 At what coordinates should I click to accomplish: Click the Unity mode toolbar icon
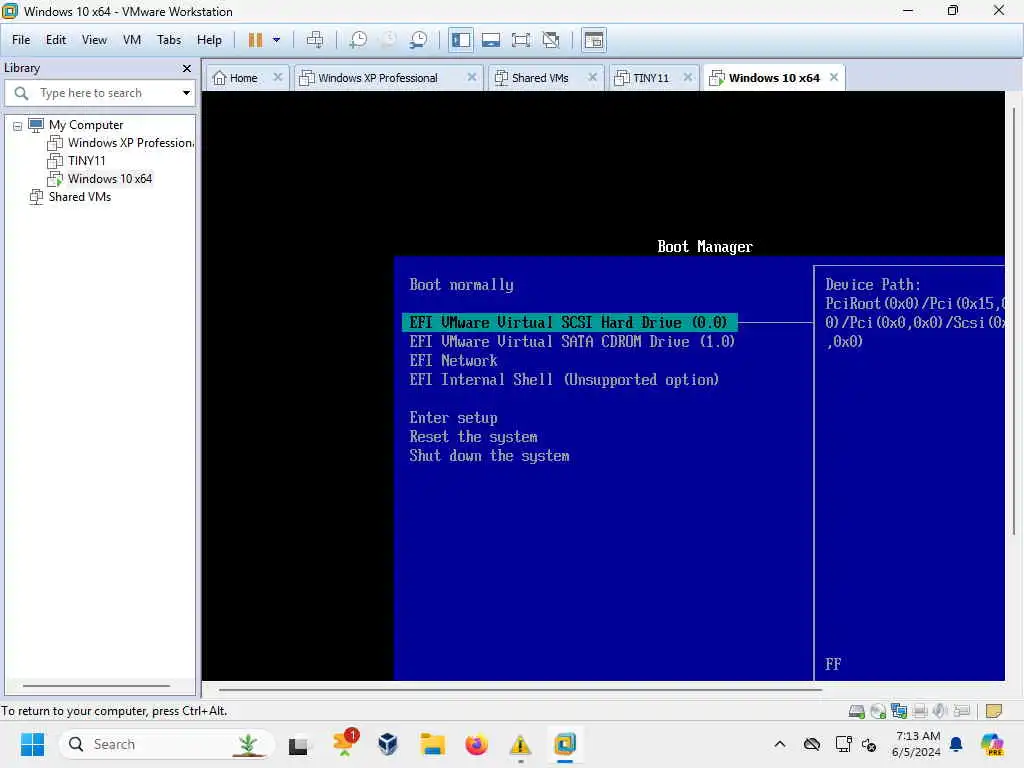tap(551, 40)
